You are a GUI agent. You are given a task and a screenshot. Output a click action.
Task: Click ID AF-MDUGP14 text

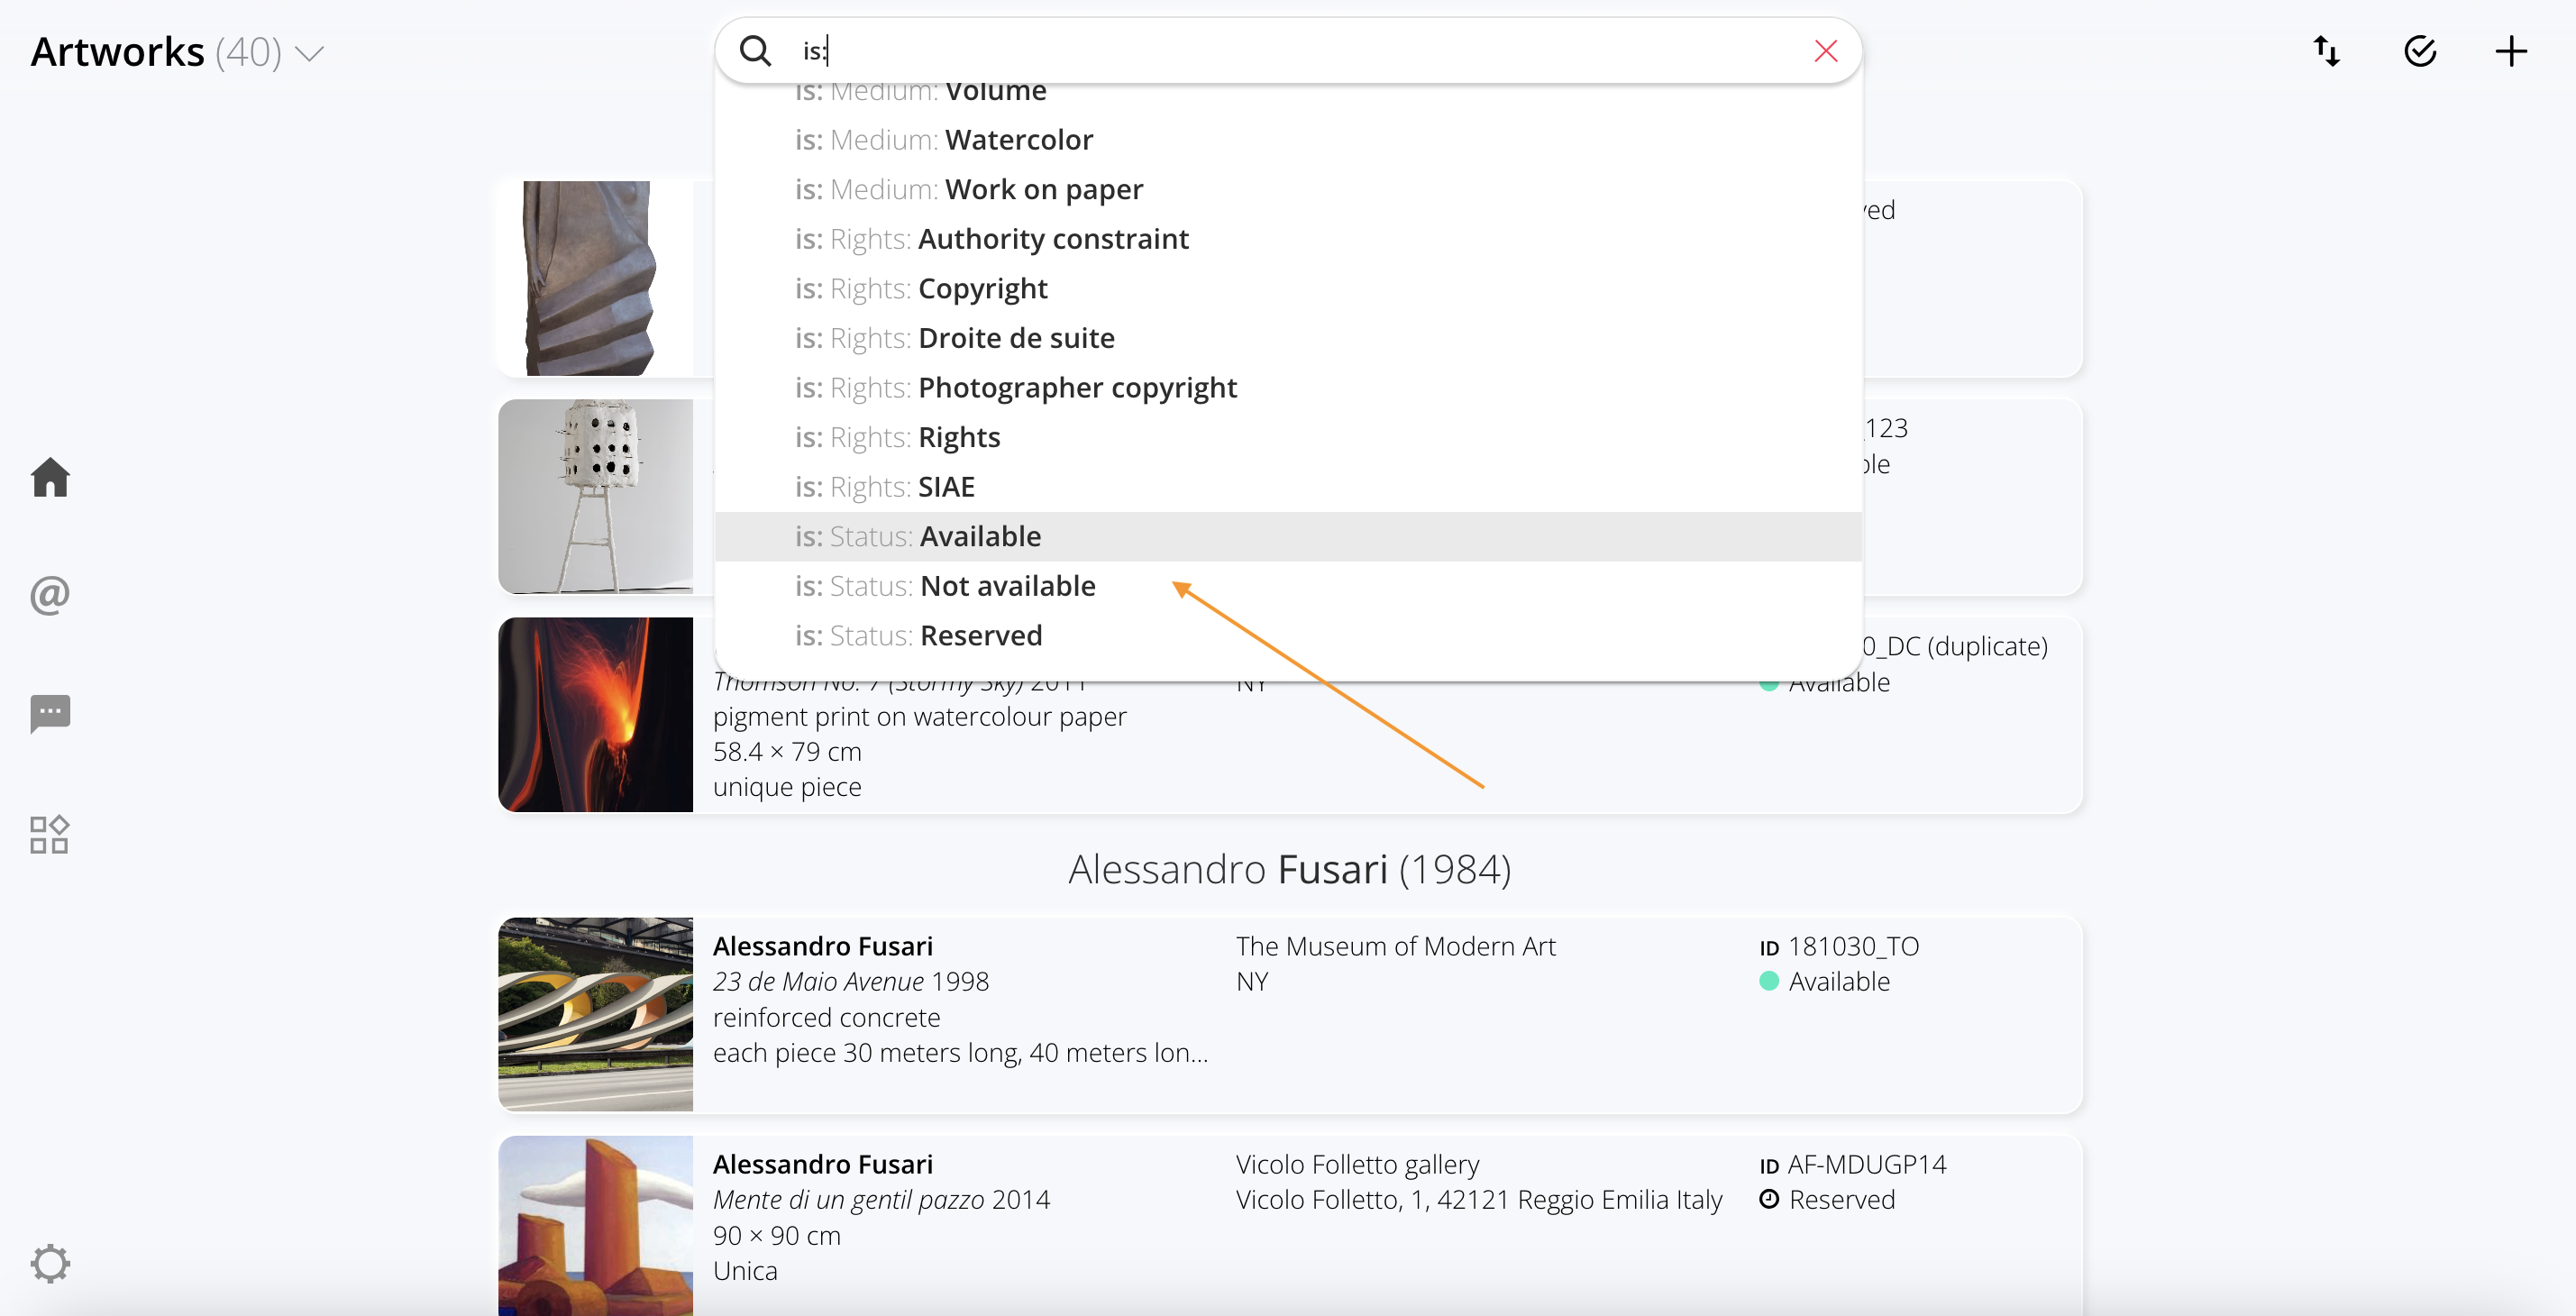1853,1164
